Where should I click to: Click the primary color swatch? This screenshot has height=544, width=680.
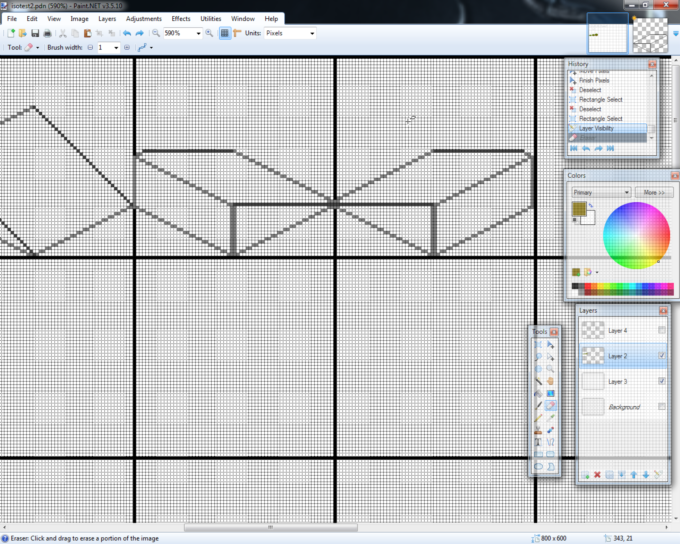click(x=579, y=210)
